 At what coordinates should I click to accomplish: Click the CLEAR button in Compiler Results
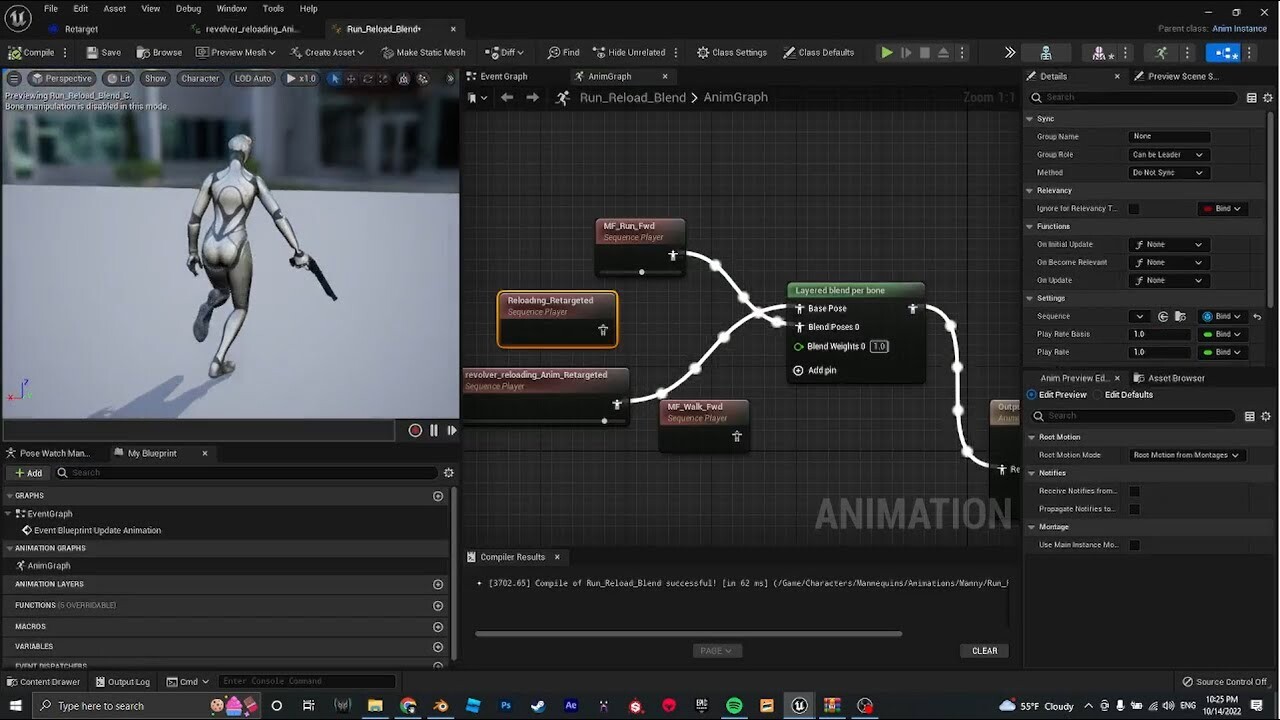(x=984, y=650)
